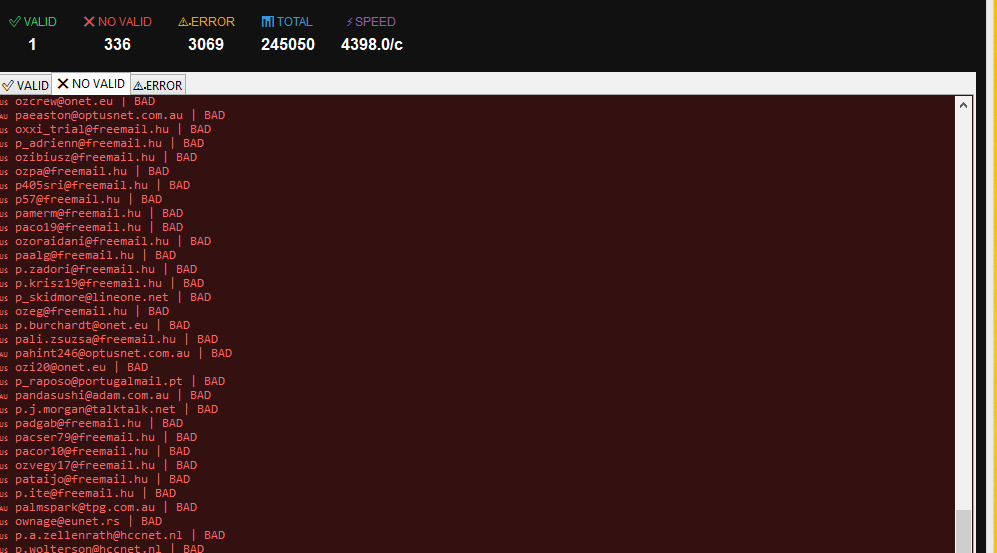Select the p_raposo@portugalmail.pt result line
The height and width of the screenshot is (553, 997).
(120, 381)
